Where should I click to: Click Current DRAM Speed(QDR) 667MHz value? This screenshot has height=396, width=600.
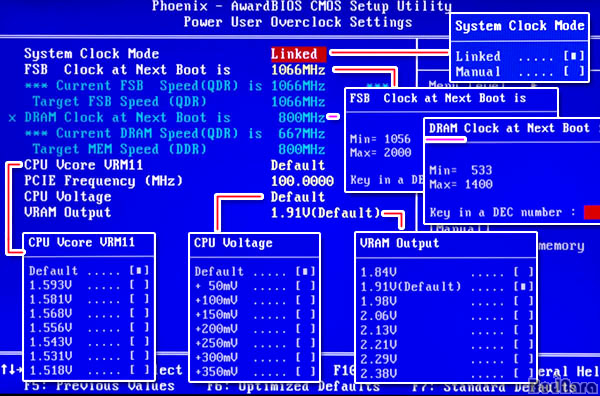tap(302, 134)
